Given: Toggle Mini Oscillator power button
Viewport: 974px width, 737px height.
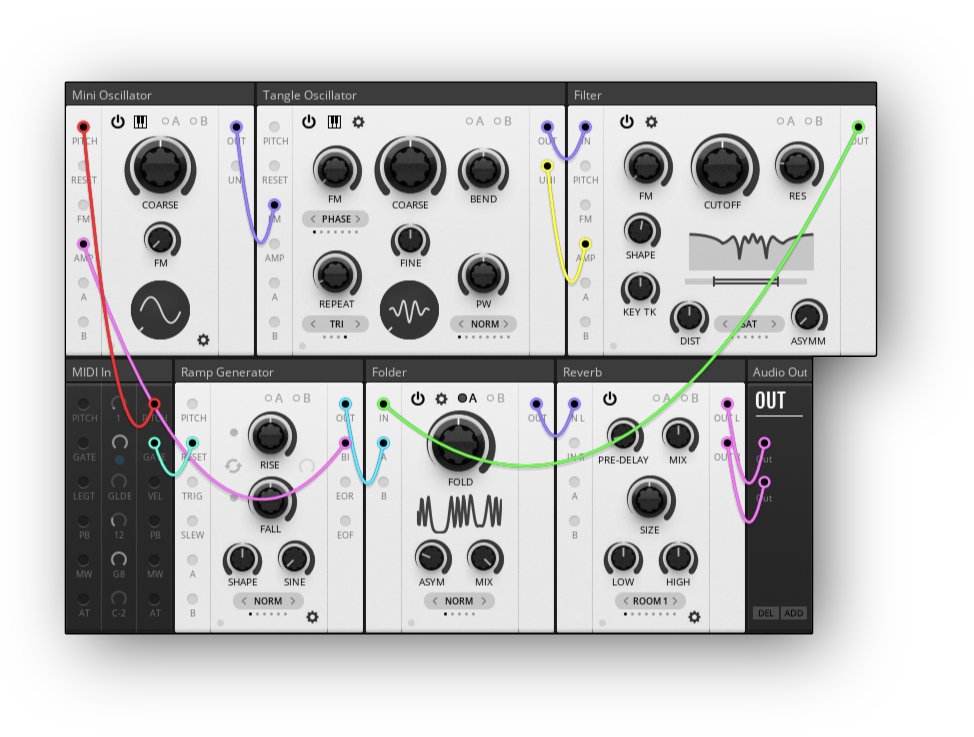Looking at the screenshot, I should (117, 122).
